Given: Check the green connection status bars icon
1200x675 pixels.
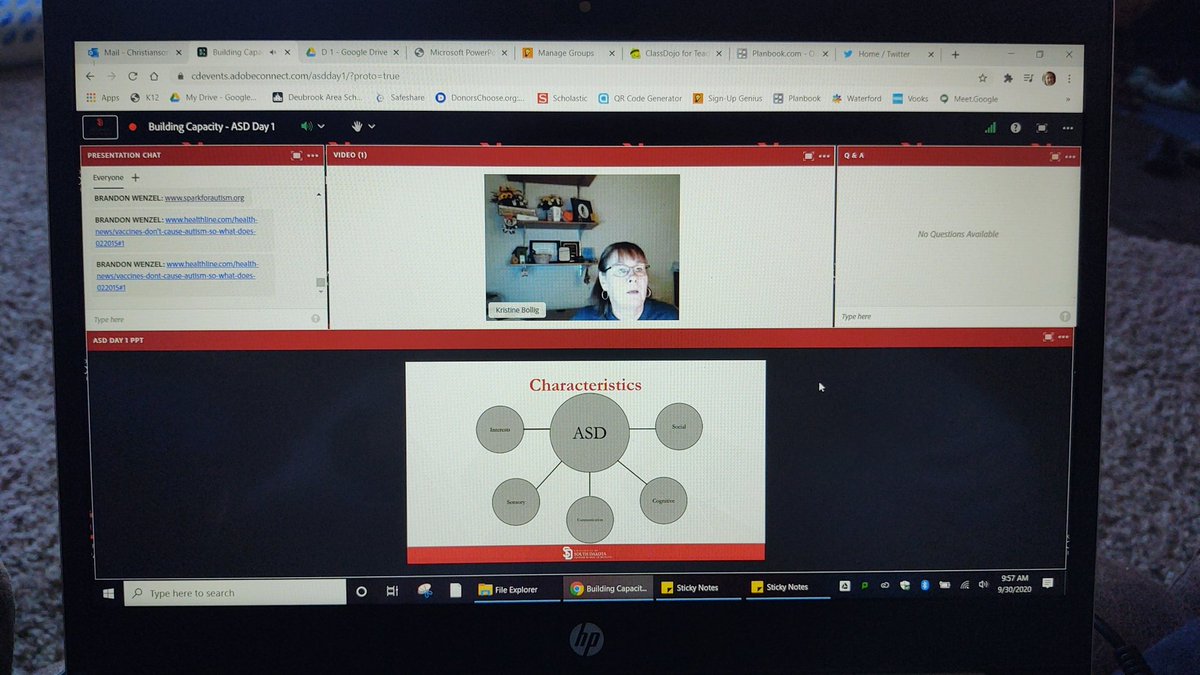Looking at the screenshot, I should coord(990,128).
